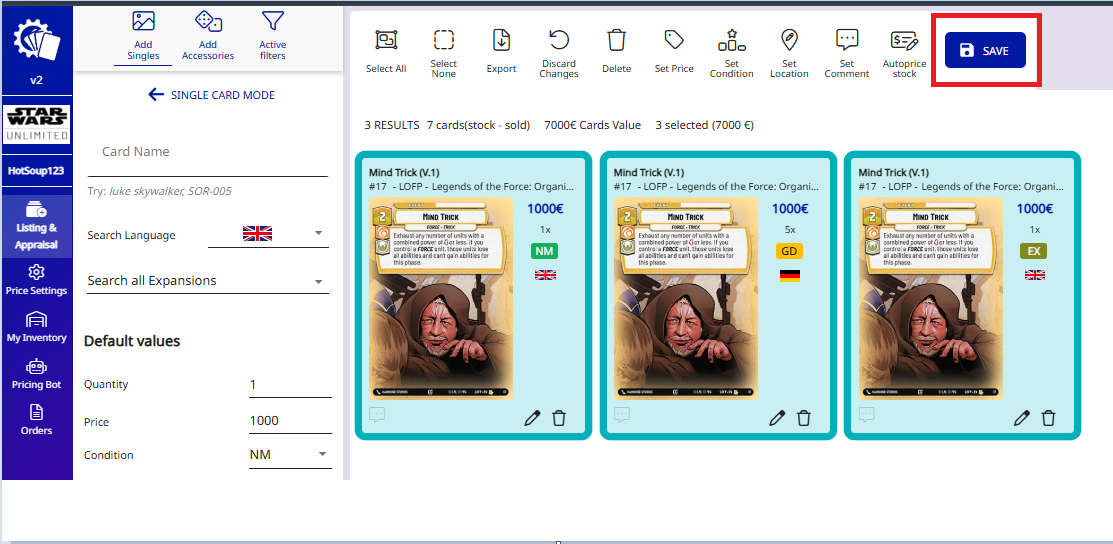Open comment on GD Mind Trick card
This screenshot has width=1113, height=544.
click(x=623, y=415)
